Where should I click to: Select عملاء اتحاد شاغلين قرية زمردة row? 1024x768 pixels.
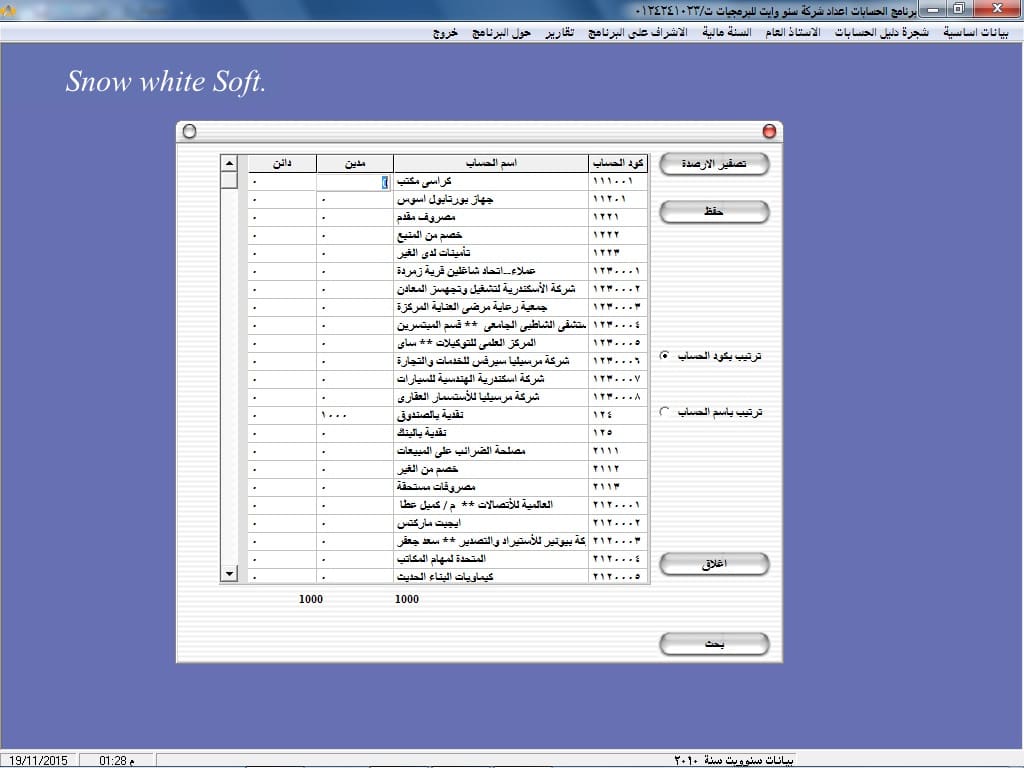click(x=449, y=271)
